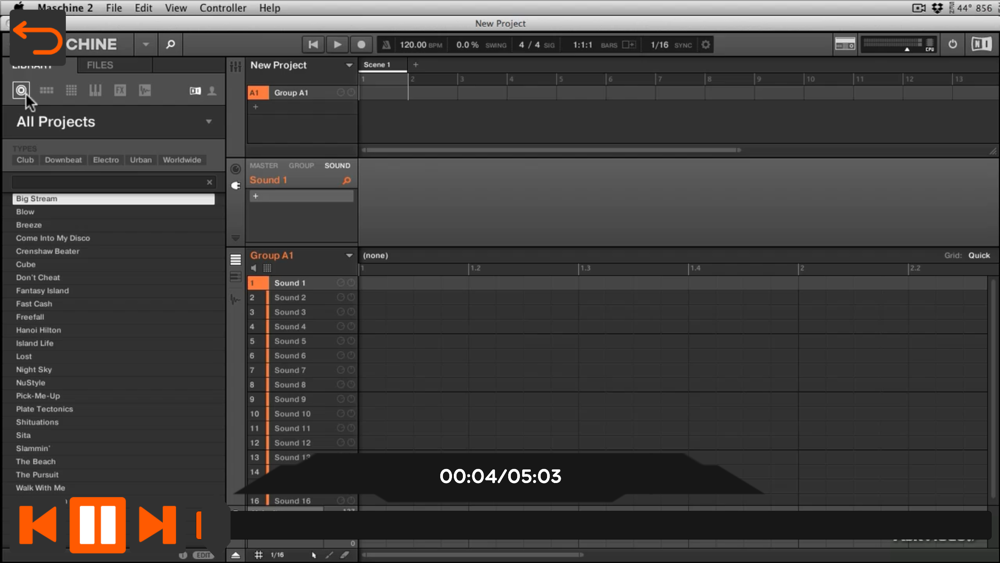Screen dimensions: 1000x563
Task: Filter by Worldwide type tag
Action: pyautogui.click(x=182, y=160)
